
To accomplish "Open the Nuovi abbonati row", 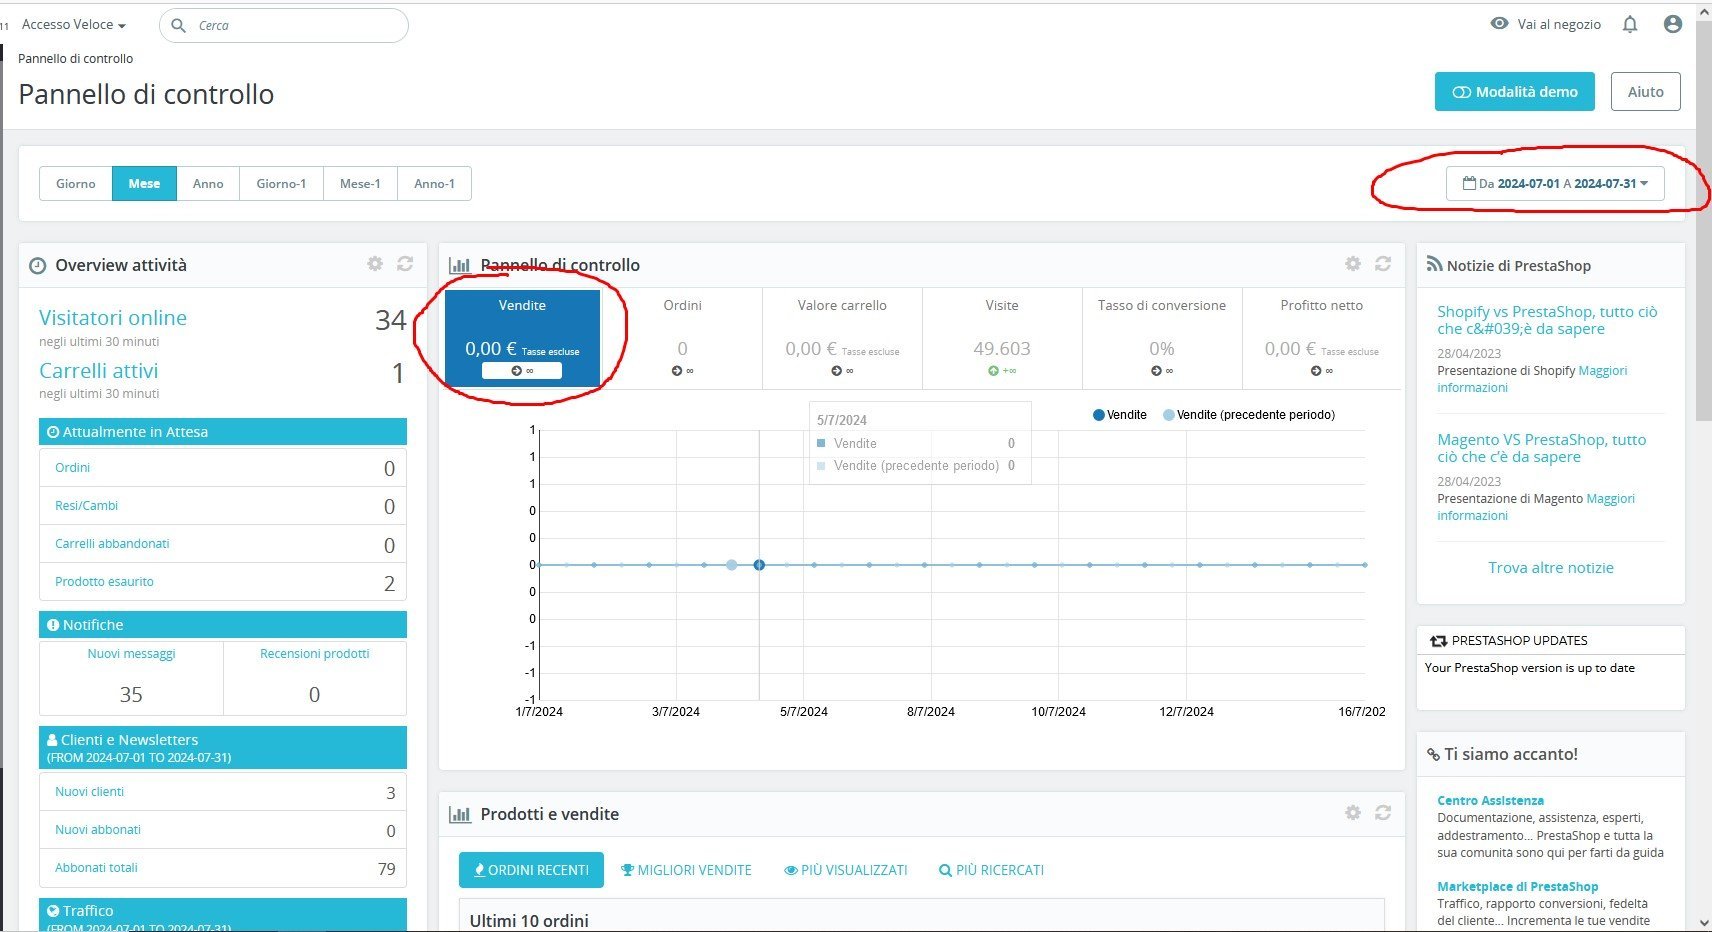I will coord(223,830).
